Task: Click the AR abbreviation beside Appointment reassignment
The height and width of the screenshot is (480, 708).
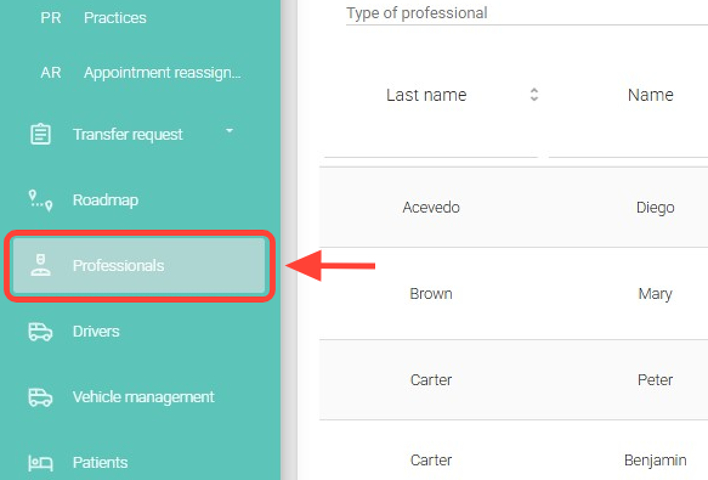Action: 50,73
